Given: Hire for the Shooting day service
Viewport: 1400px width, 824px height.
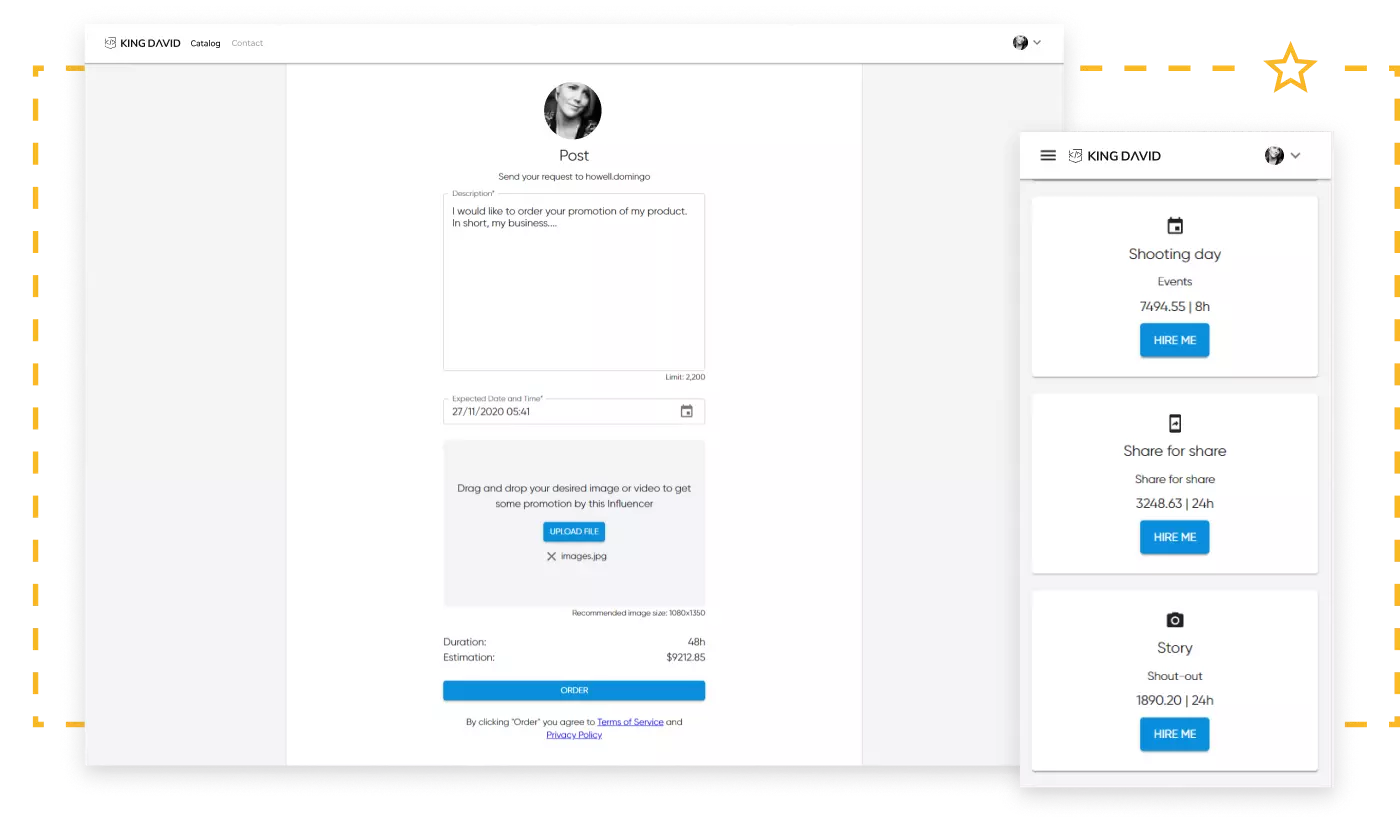Looking at the screenshot, I should [x=1174, y=340].
